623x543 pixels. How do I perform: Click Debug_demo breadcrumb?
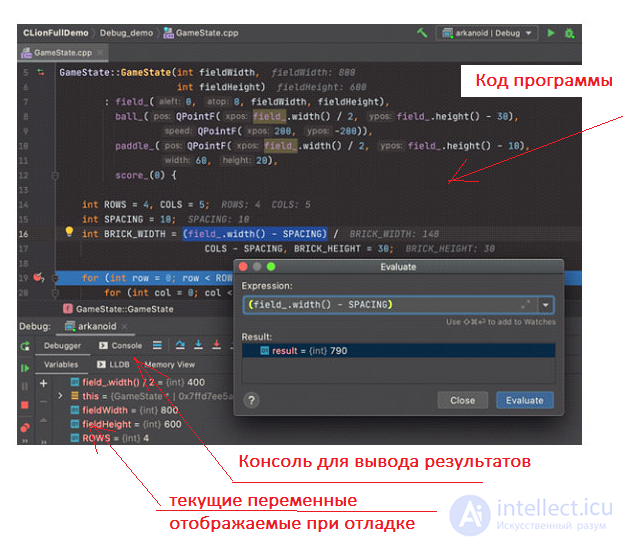click(126, 33)
